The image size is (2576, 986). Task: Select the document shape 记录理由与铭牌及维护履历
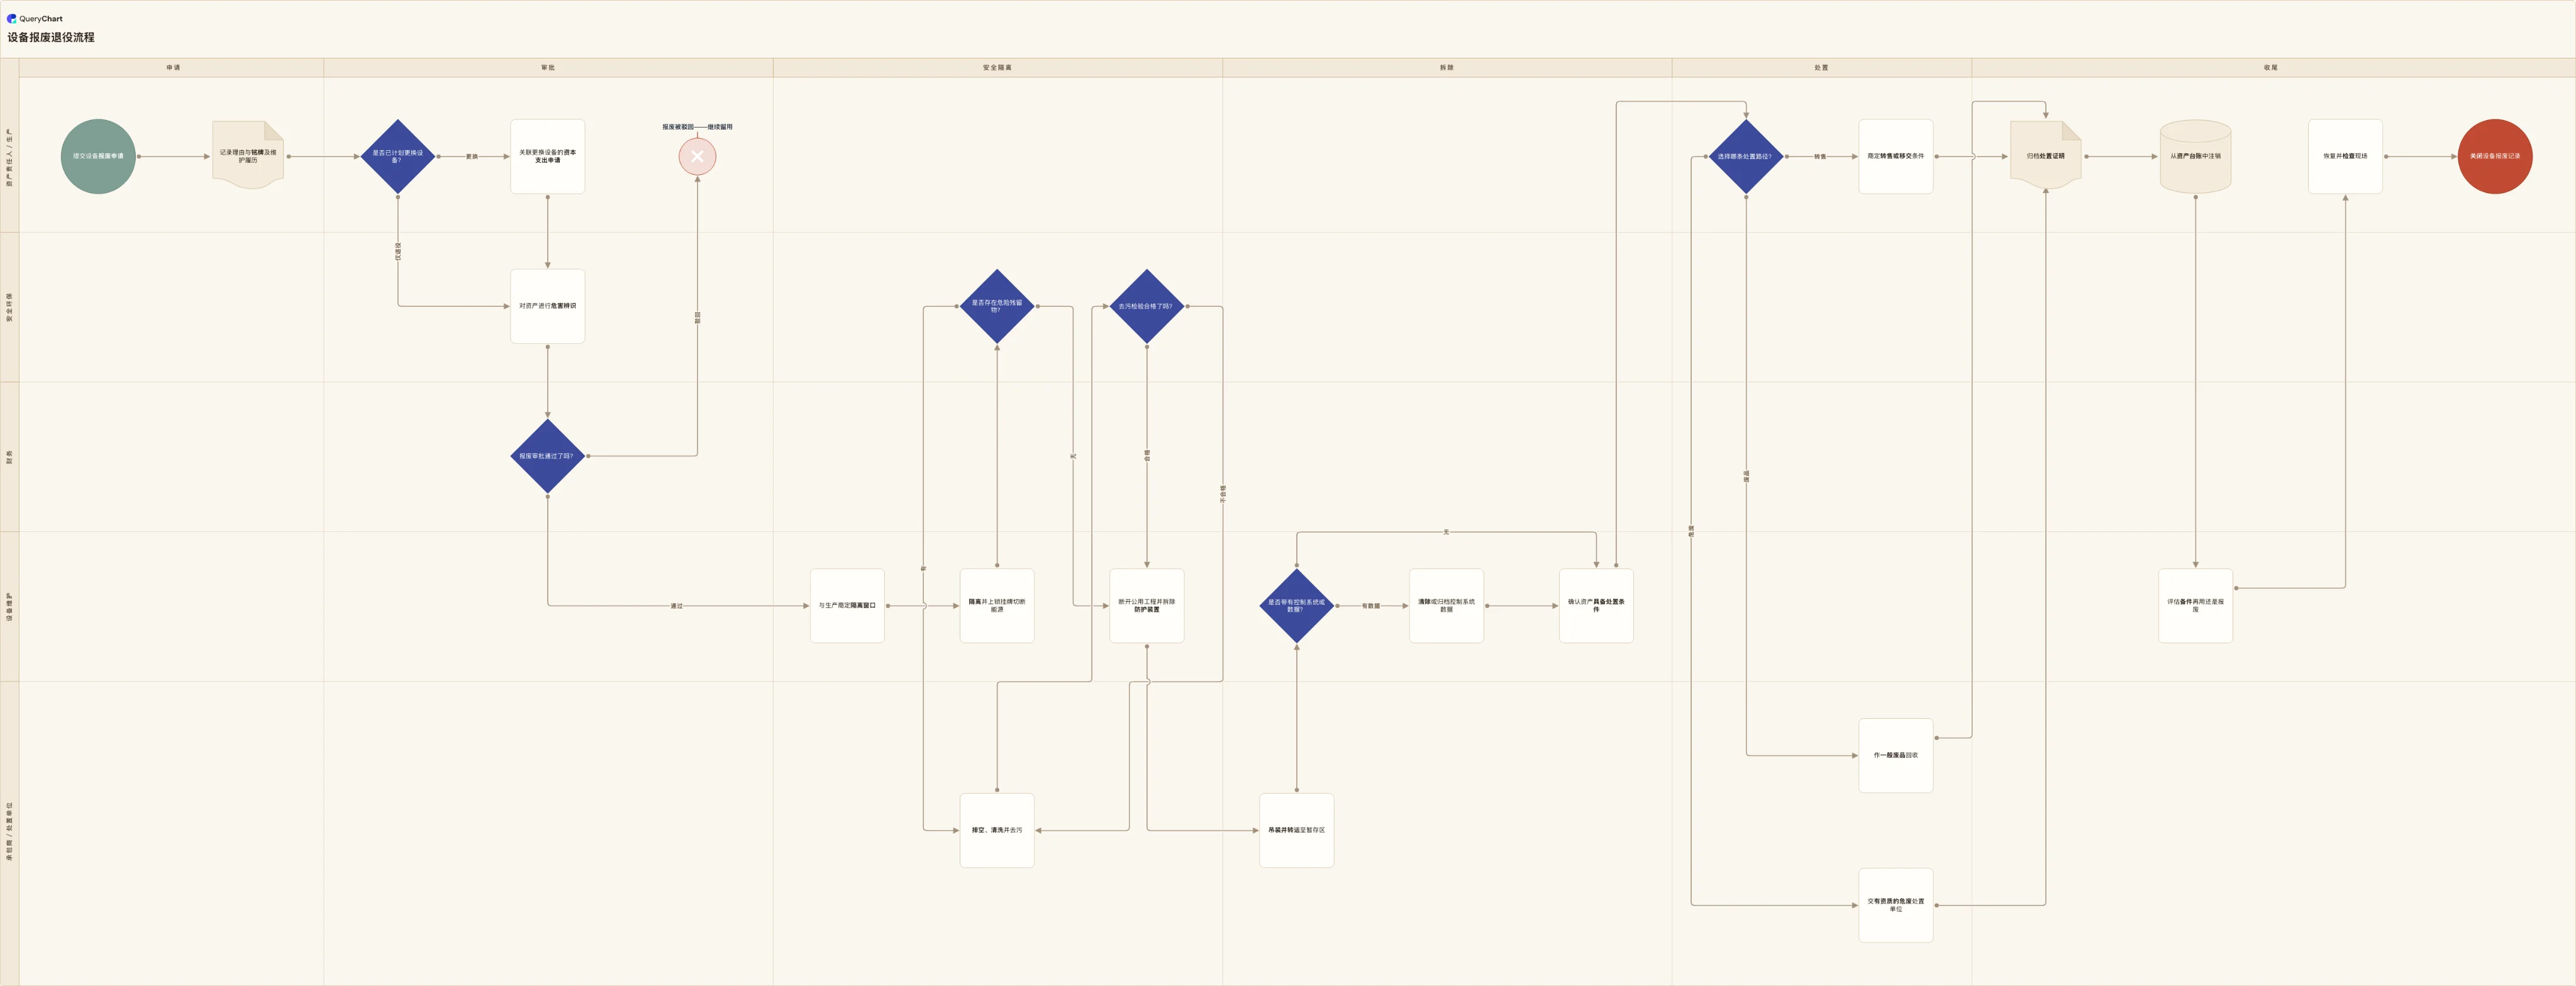[x=248, y=155]
